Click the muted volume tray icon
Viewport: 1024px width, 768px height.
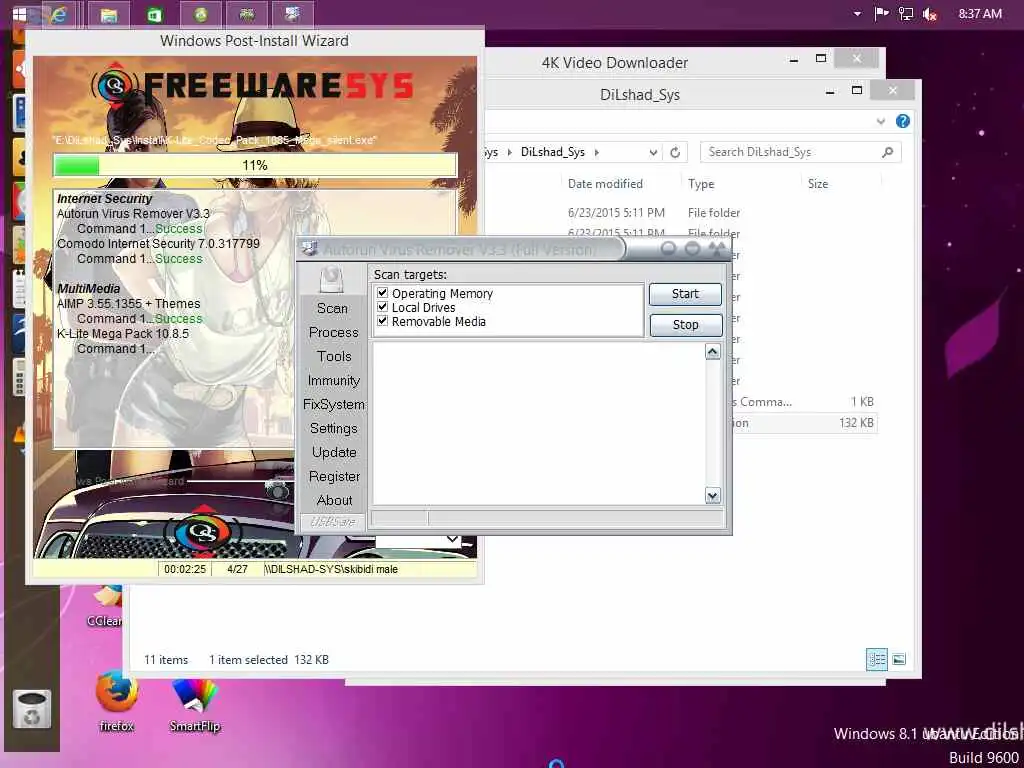click(930, 14)
